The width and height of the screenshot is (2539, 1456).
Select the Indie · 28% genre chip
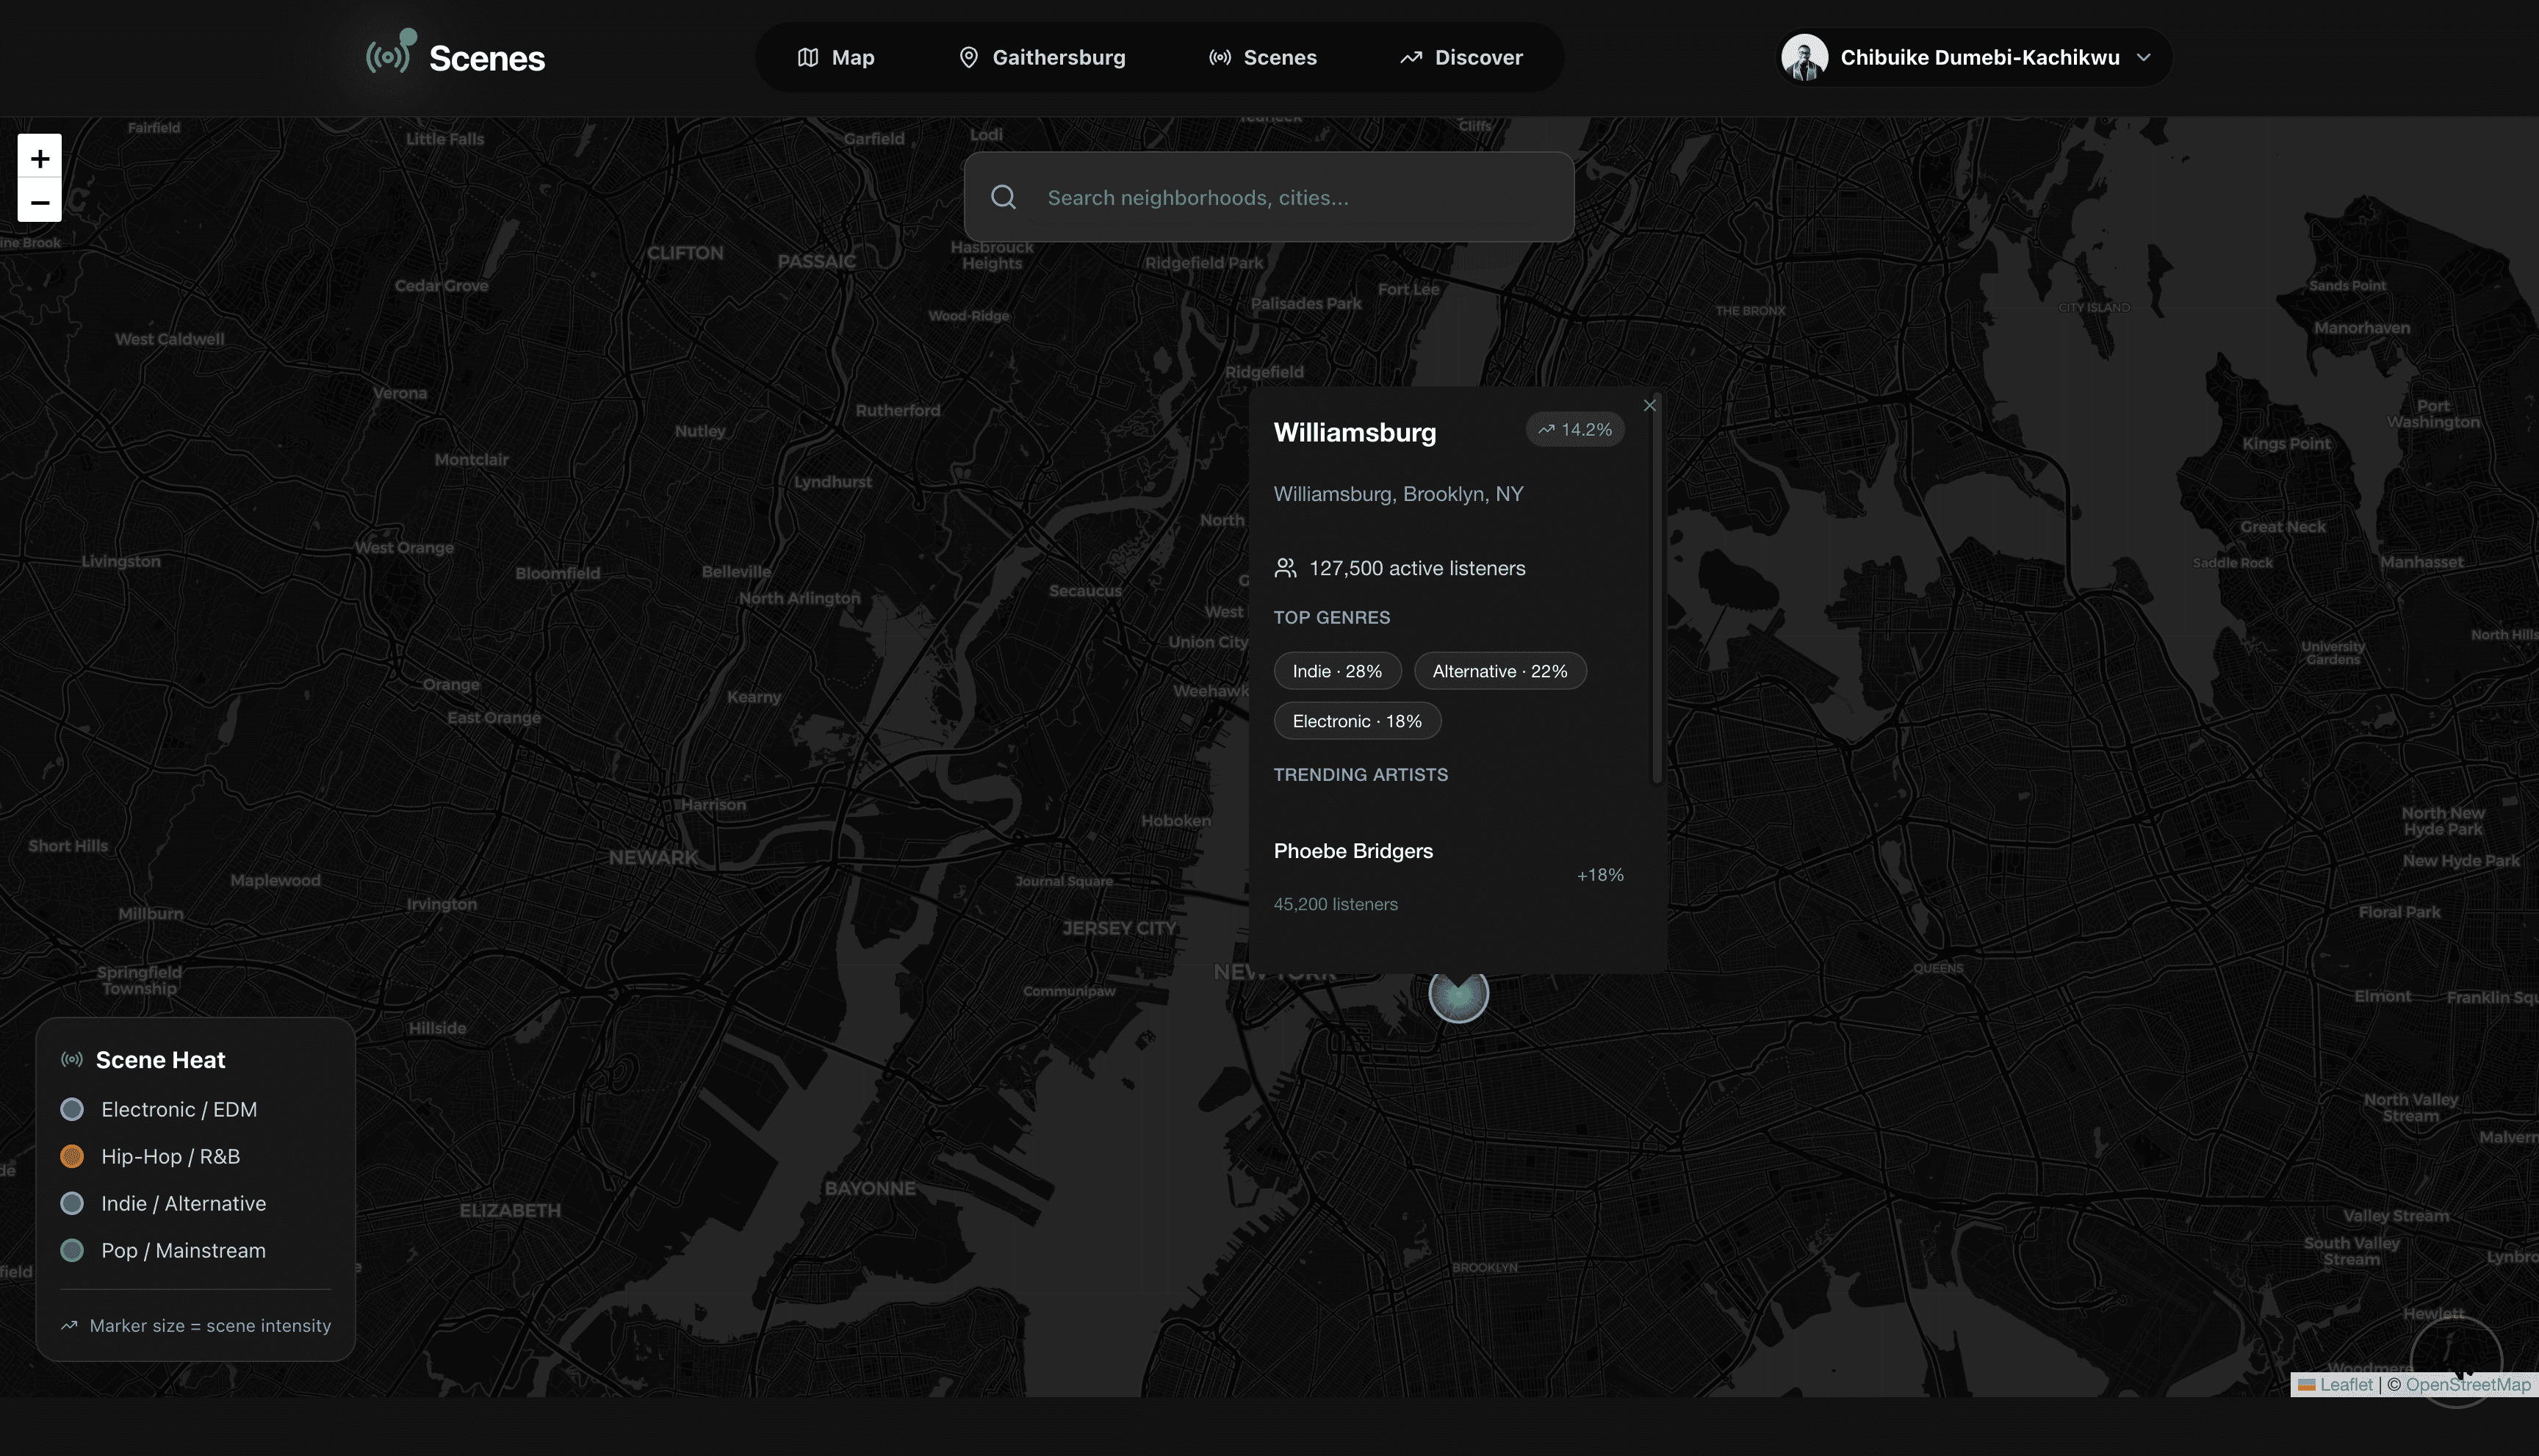click(1337, 671)
